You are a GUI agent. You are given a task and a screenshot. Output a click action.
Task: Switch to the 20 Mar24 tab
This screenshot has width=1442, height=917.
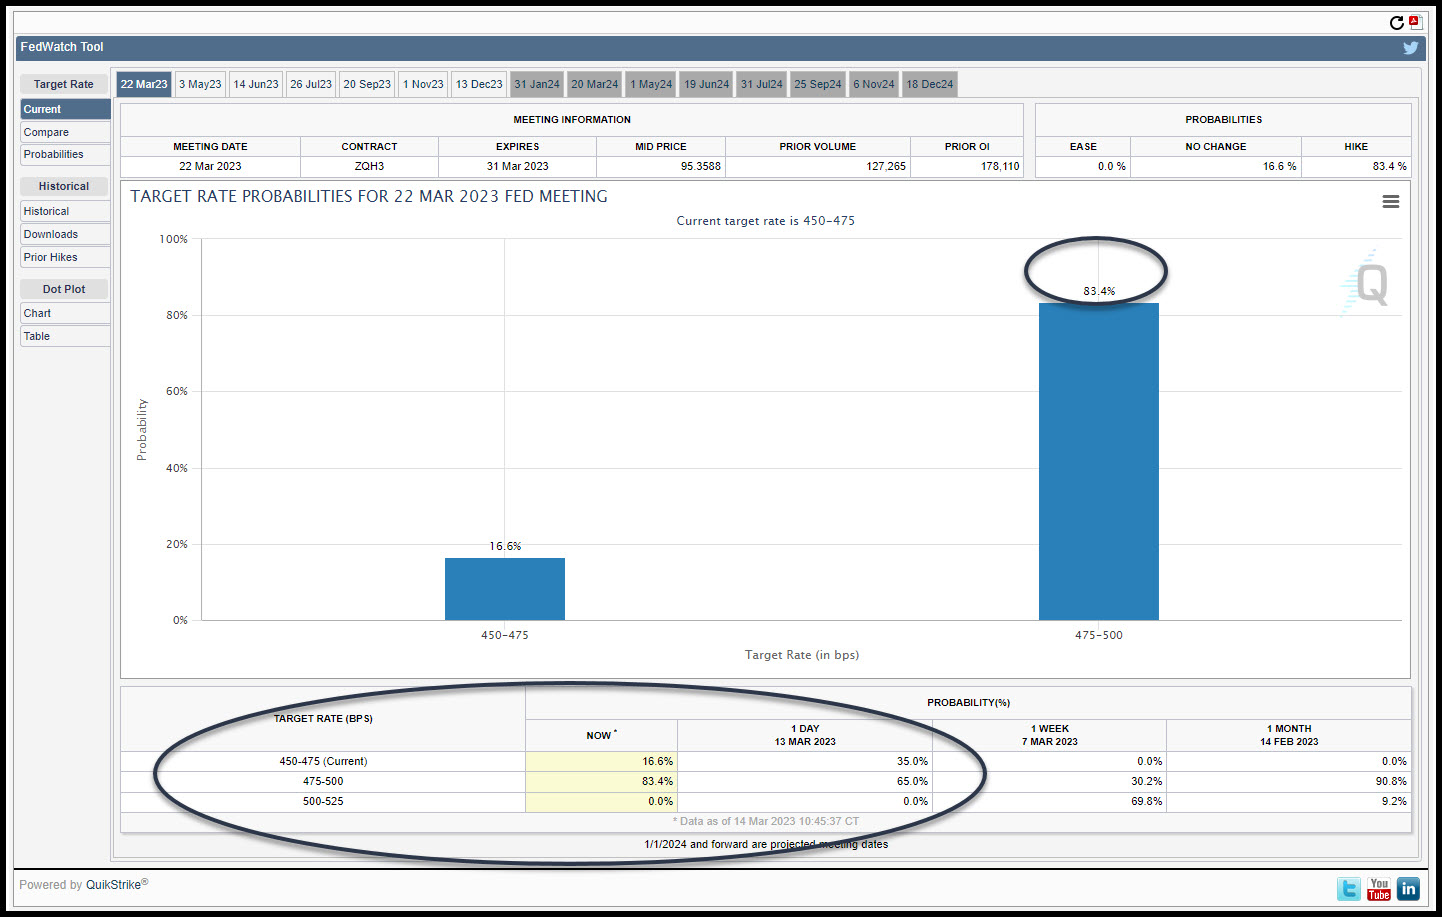pos(595,84)
